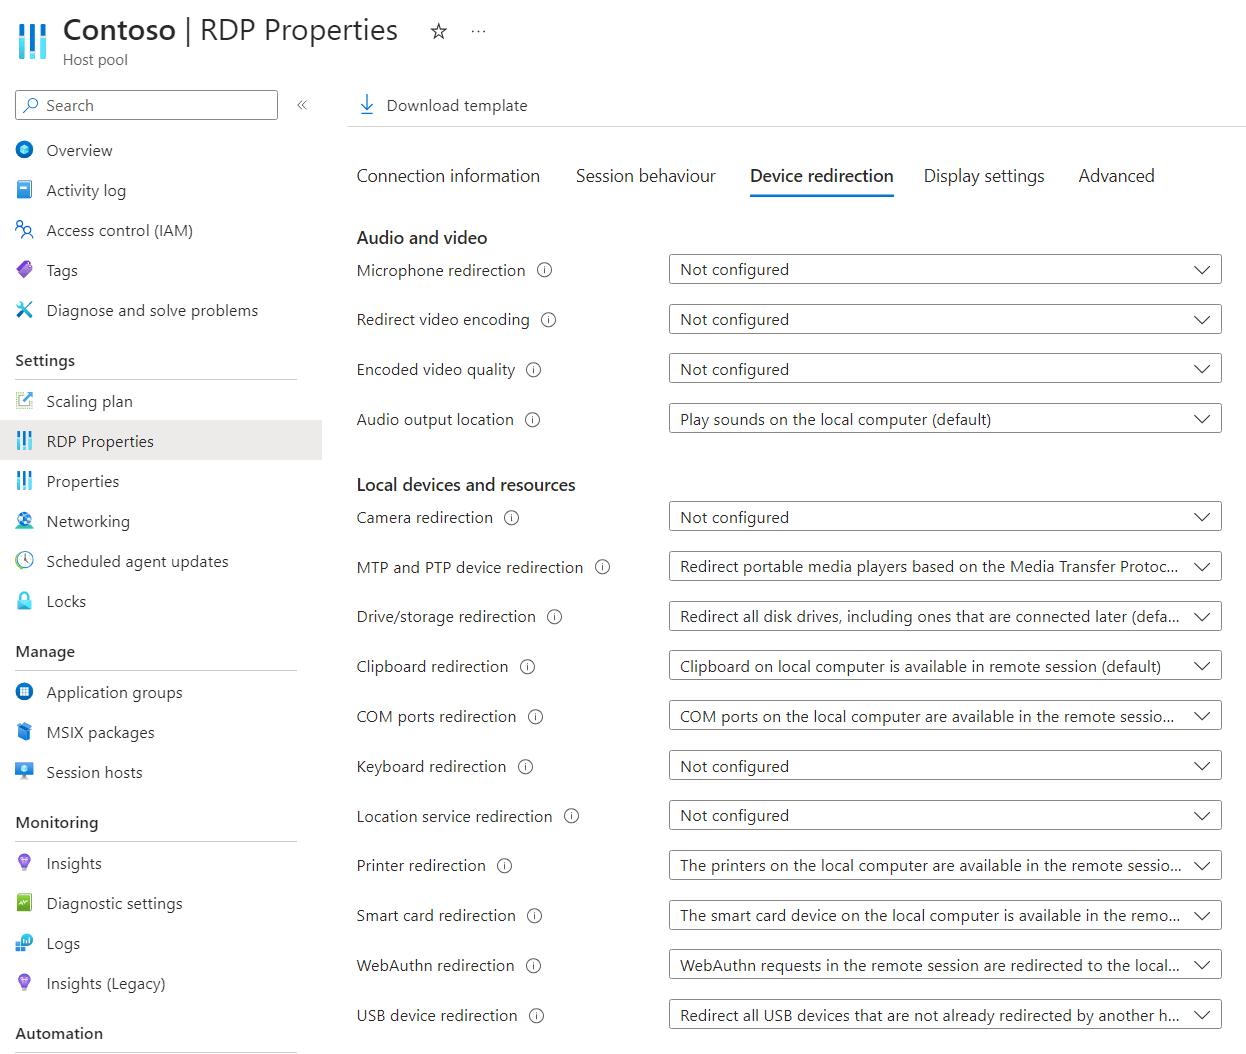This screenshot has width=1246, height=1054.
Task: Click inside the sidebar Search field
Action: click(145, 105)
